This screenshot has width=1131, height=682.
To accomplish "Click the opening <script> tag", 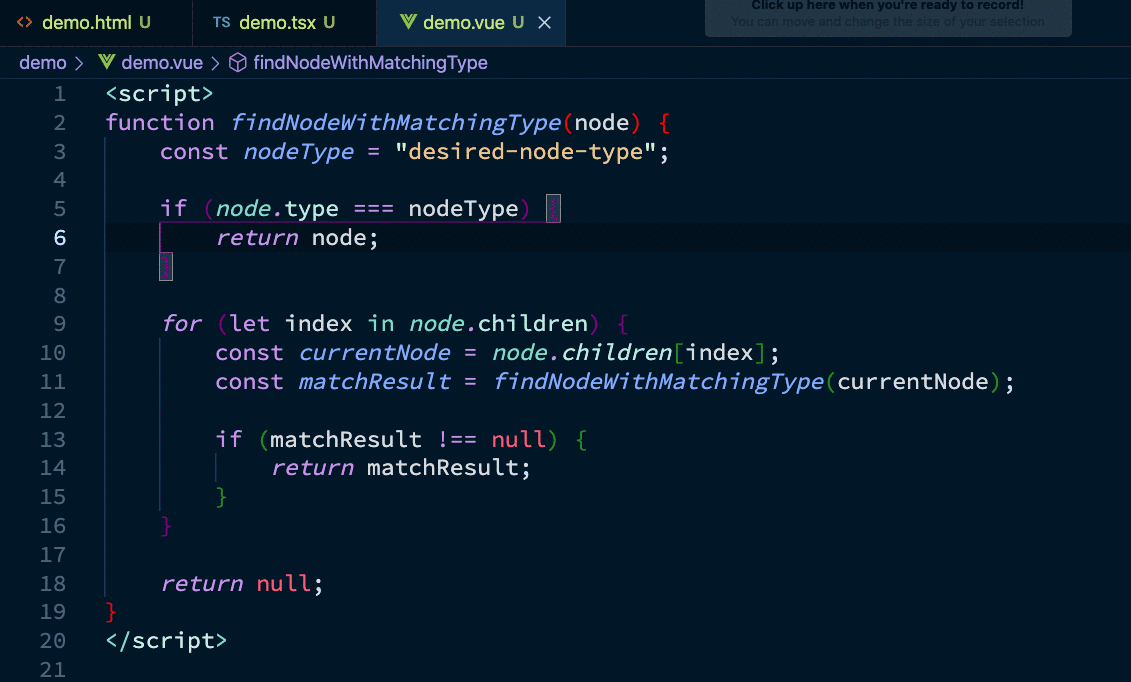I will tap(159, 94).
